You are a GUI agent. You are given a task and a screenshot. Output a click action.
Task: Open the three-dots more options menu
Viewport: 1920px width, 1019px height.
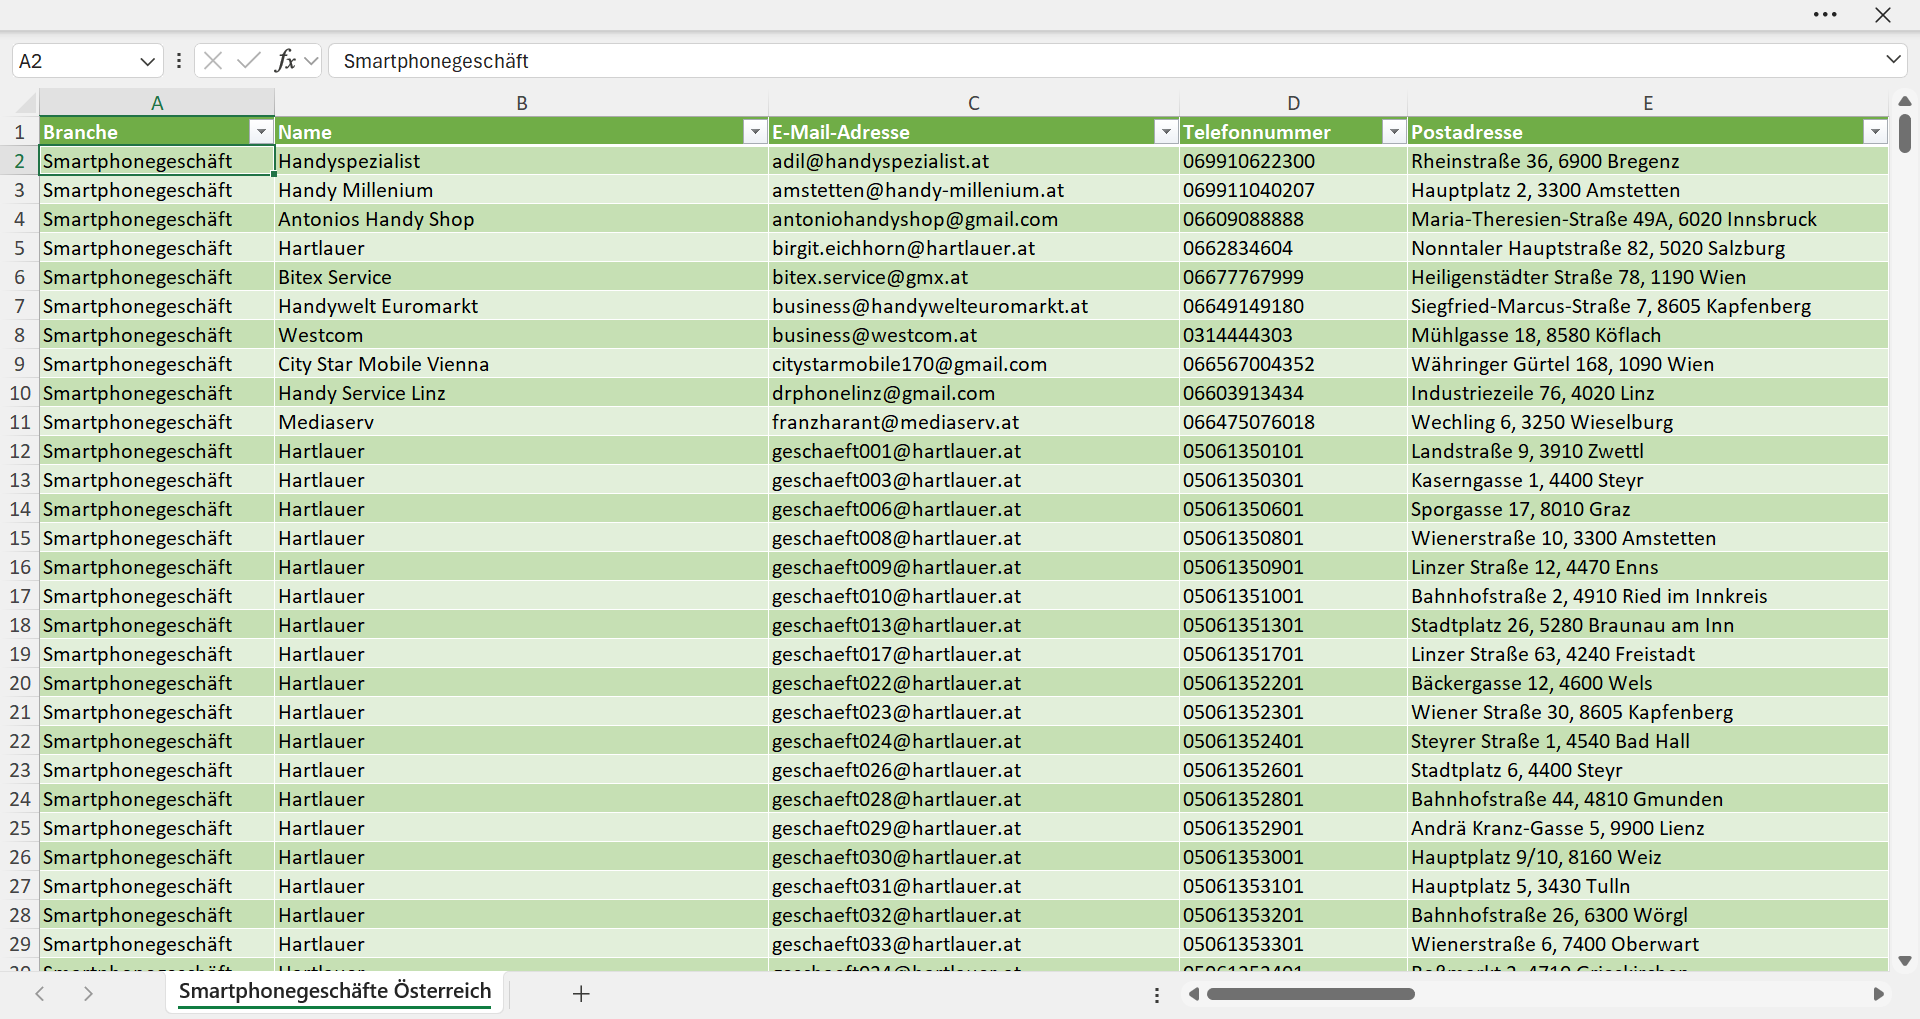pos(1825,15)
